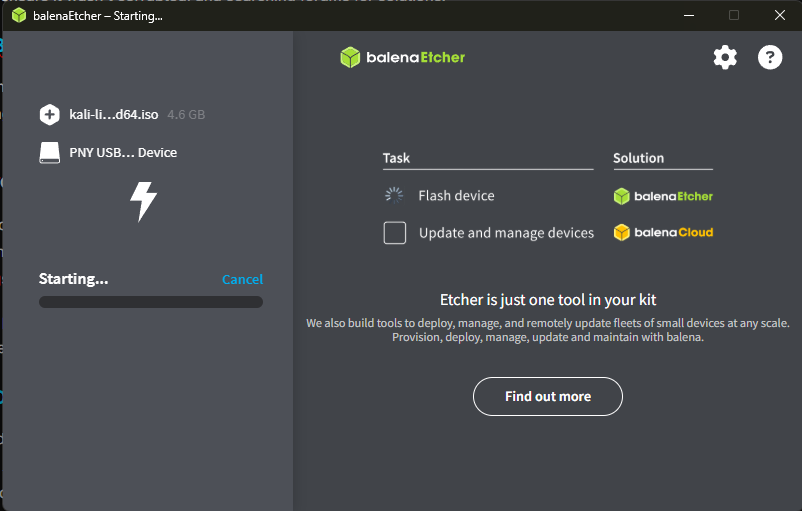Click the spinner beside Flash device
Image resolution: width=802 pixels, height=511 pixels.
coord(395,196)
